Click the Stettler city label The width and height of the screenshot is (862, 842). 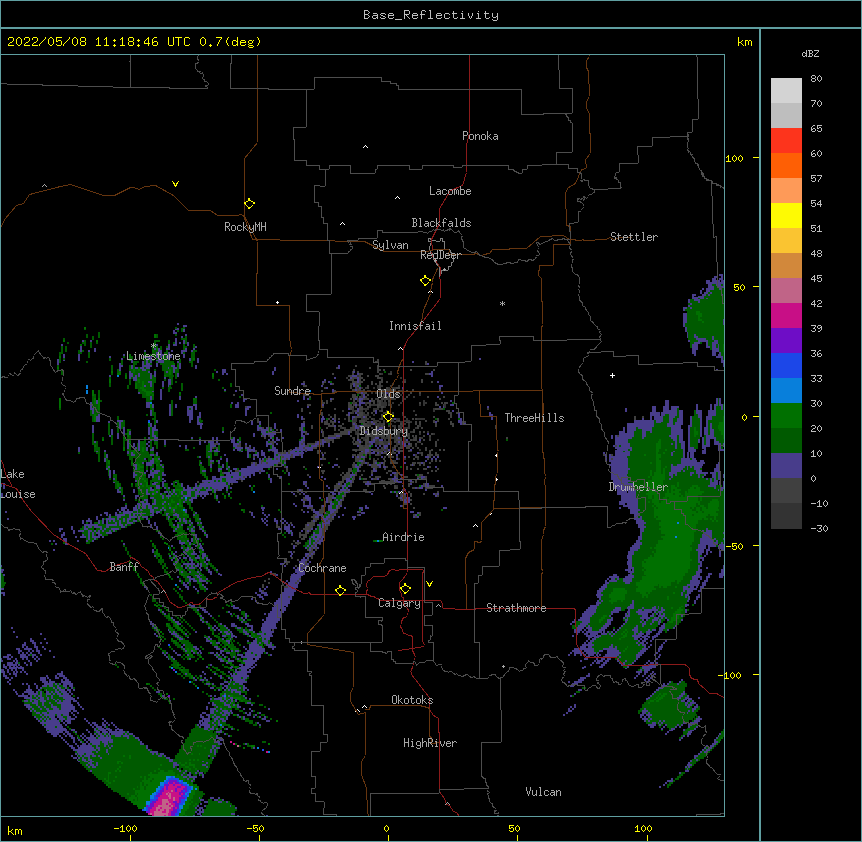[634, 237]
